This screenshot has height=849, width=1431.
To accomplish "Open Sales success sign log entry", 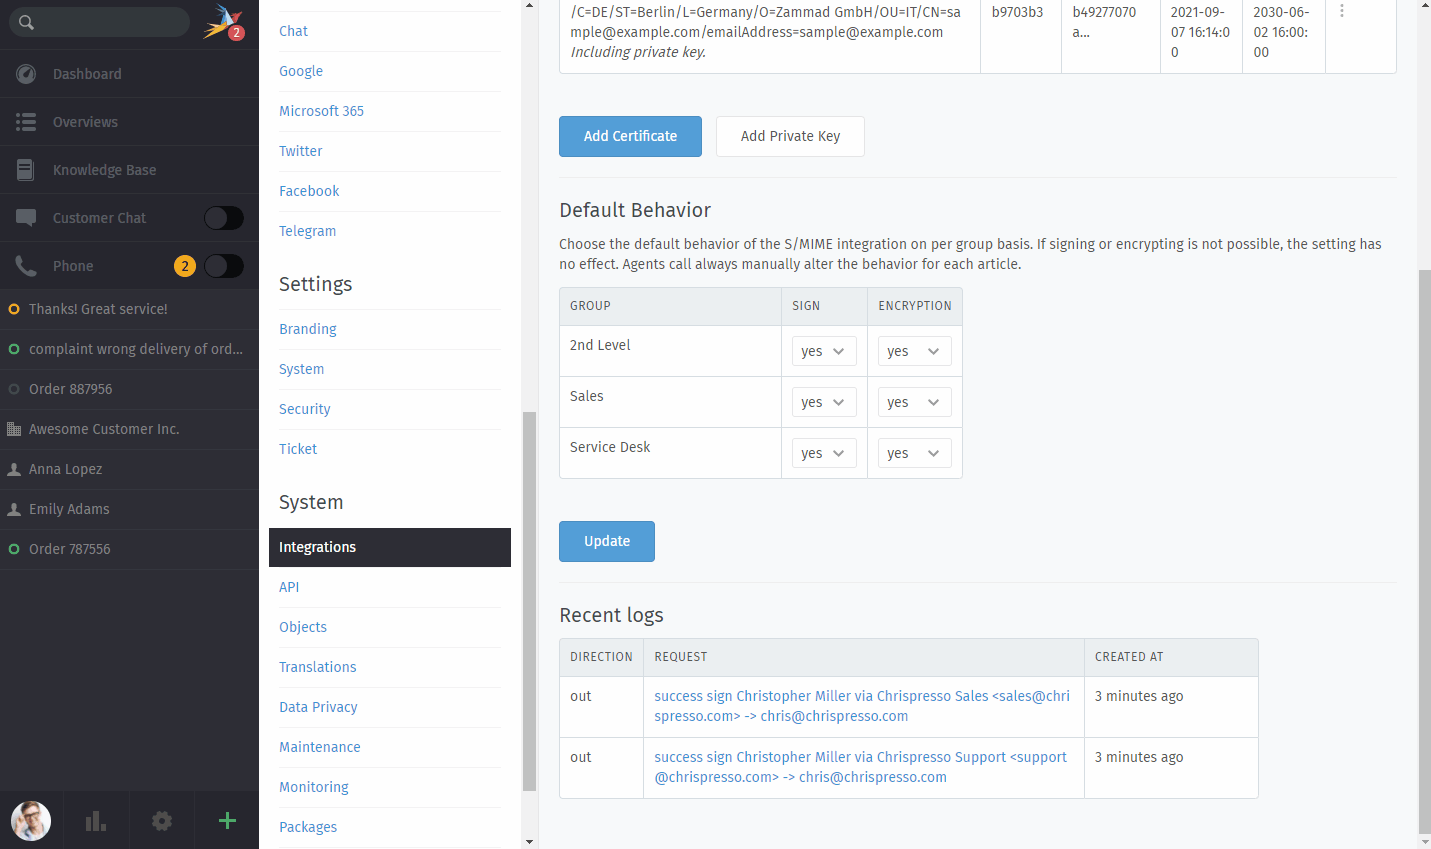I will pyautogui.click(x=862, y=706).
